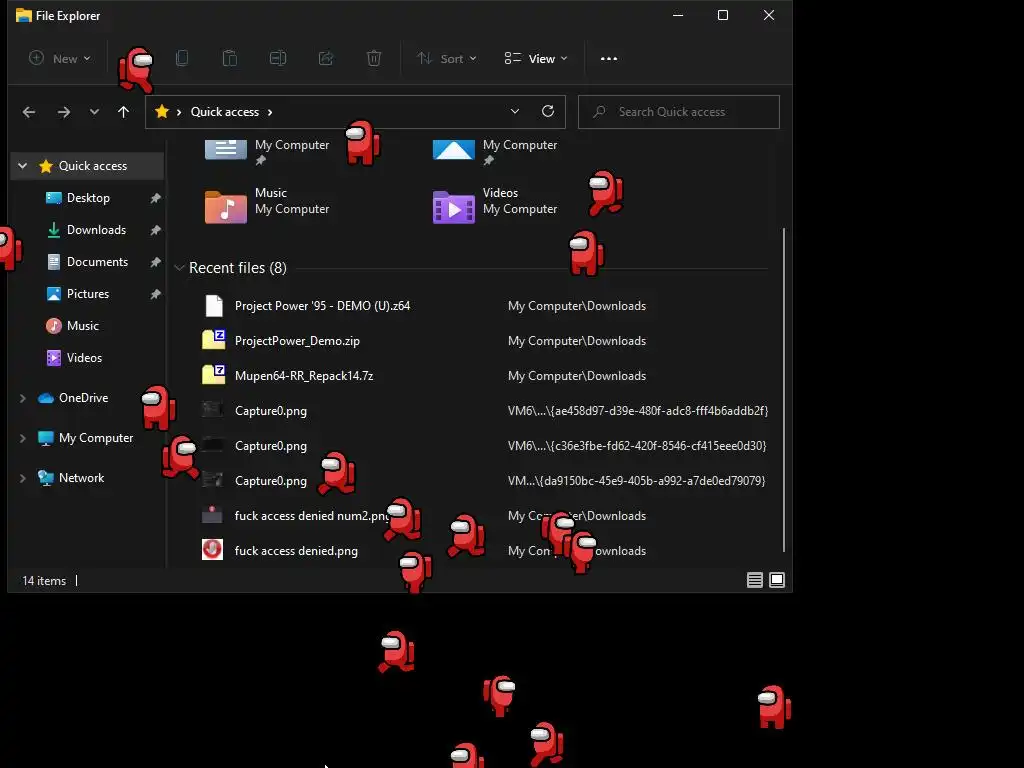1024x768 pixels.
Task: Open Downloads in the sidebar
Action: (x=96, y=230)
